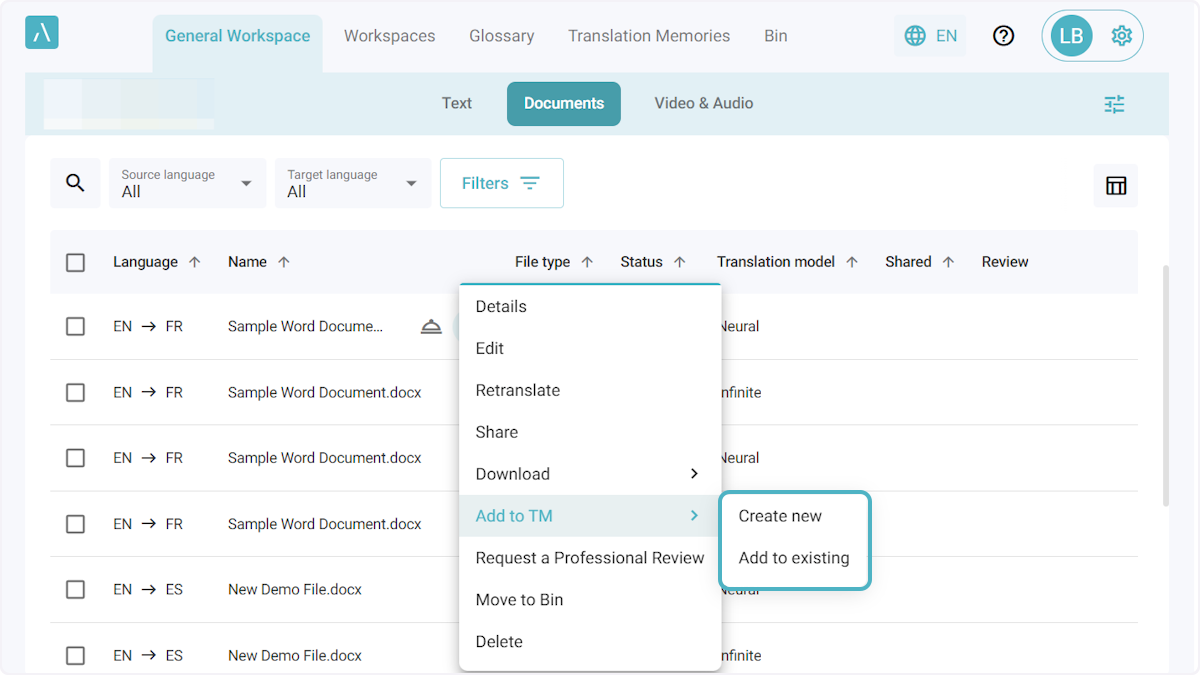Viewport: 1200px width, 675px height.
Task: Choose Create new from submenu
Action: [780, 516]
